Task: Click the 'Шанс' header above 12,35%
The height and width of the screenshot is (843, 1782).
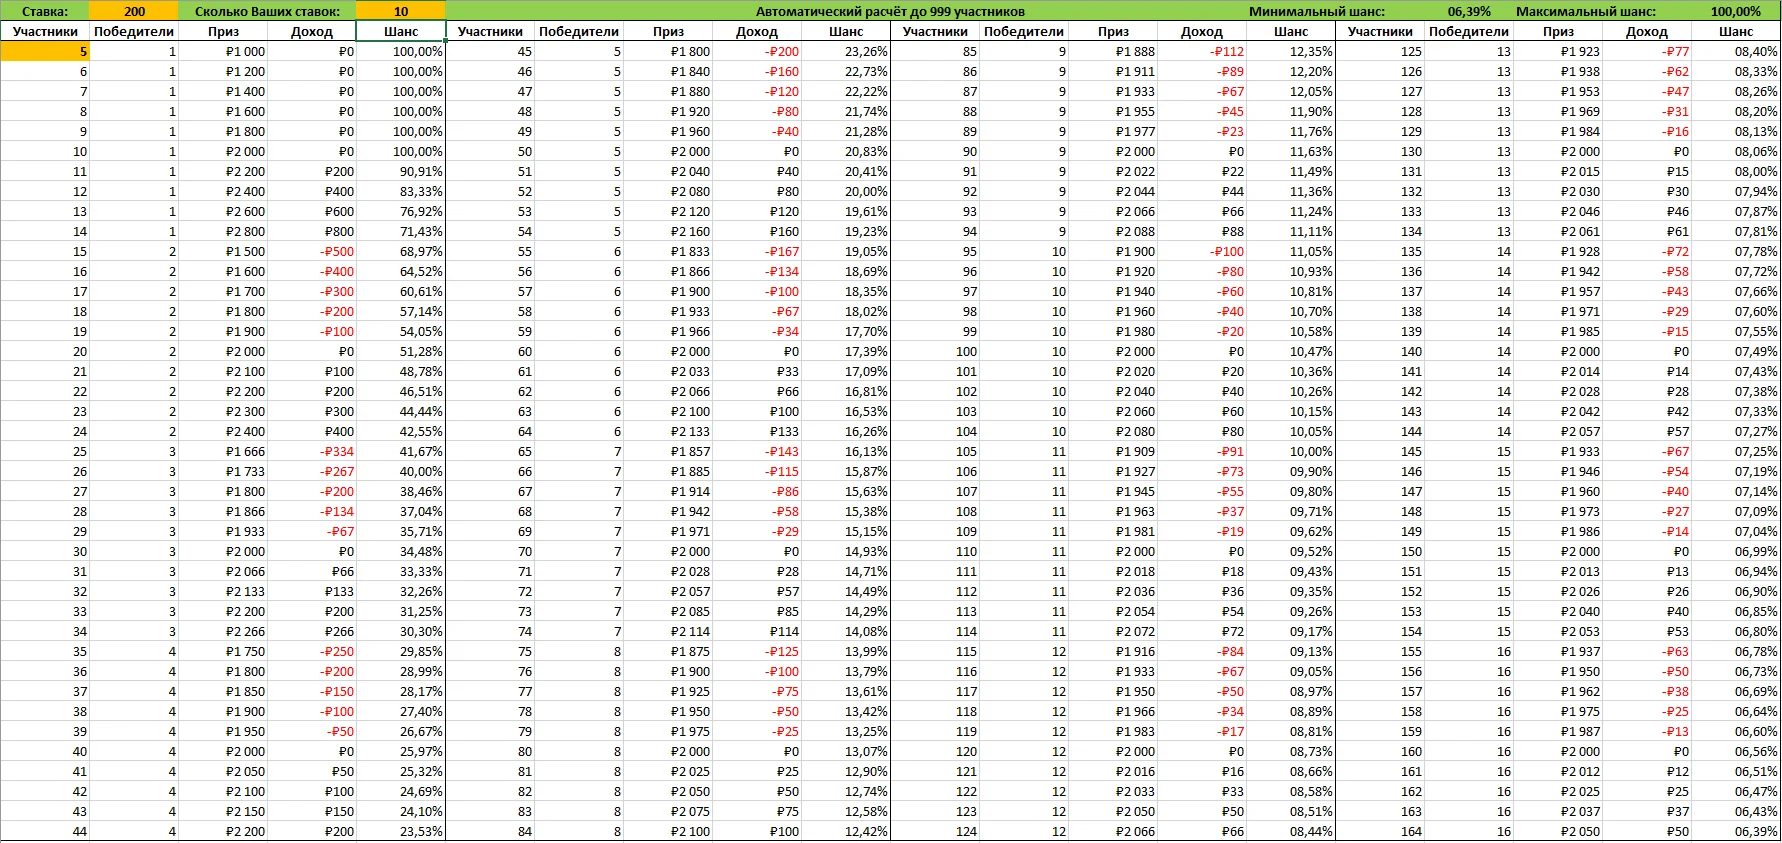Action: coord(1291,31)
